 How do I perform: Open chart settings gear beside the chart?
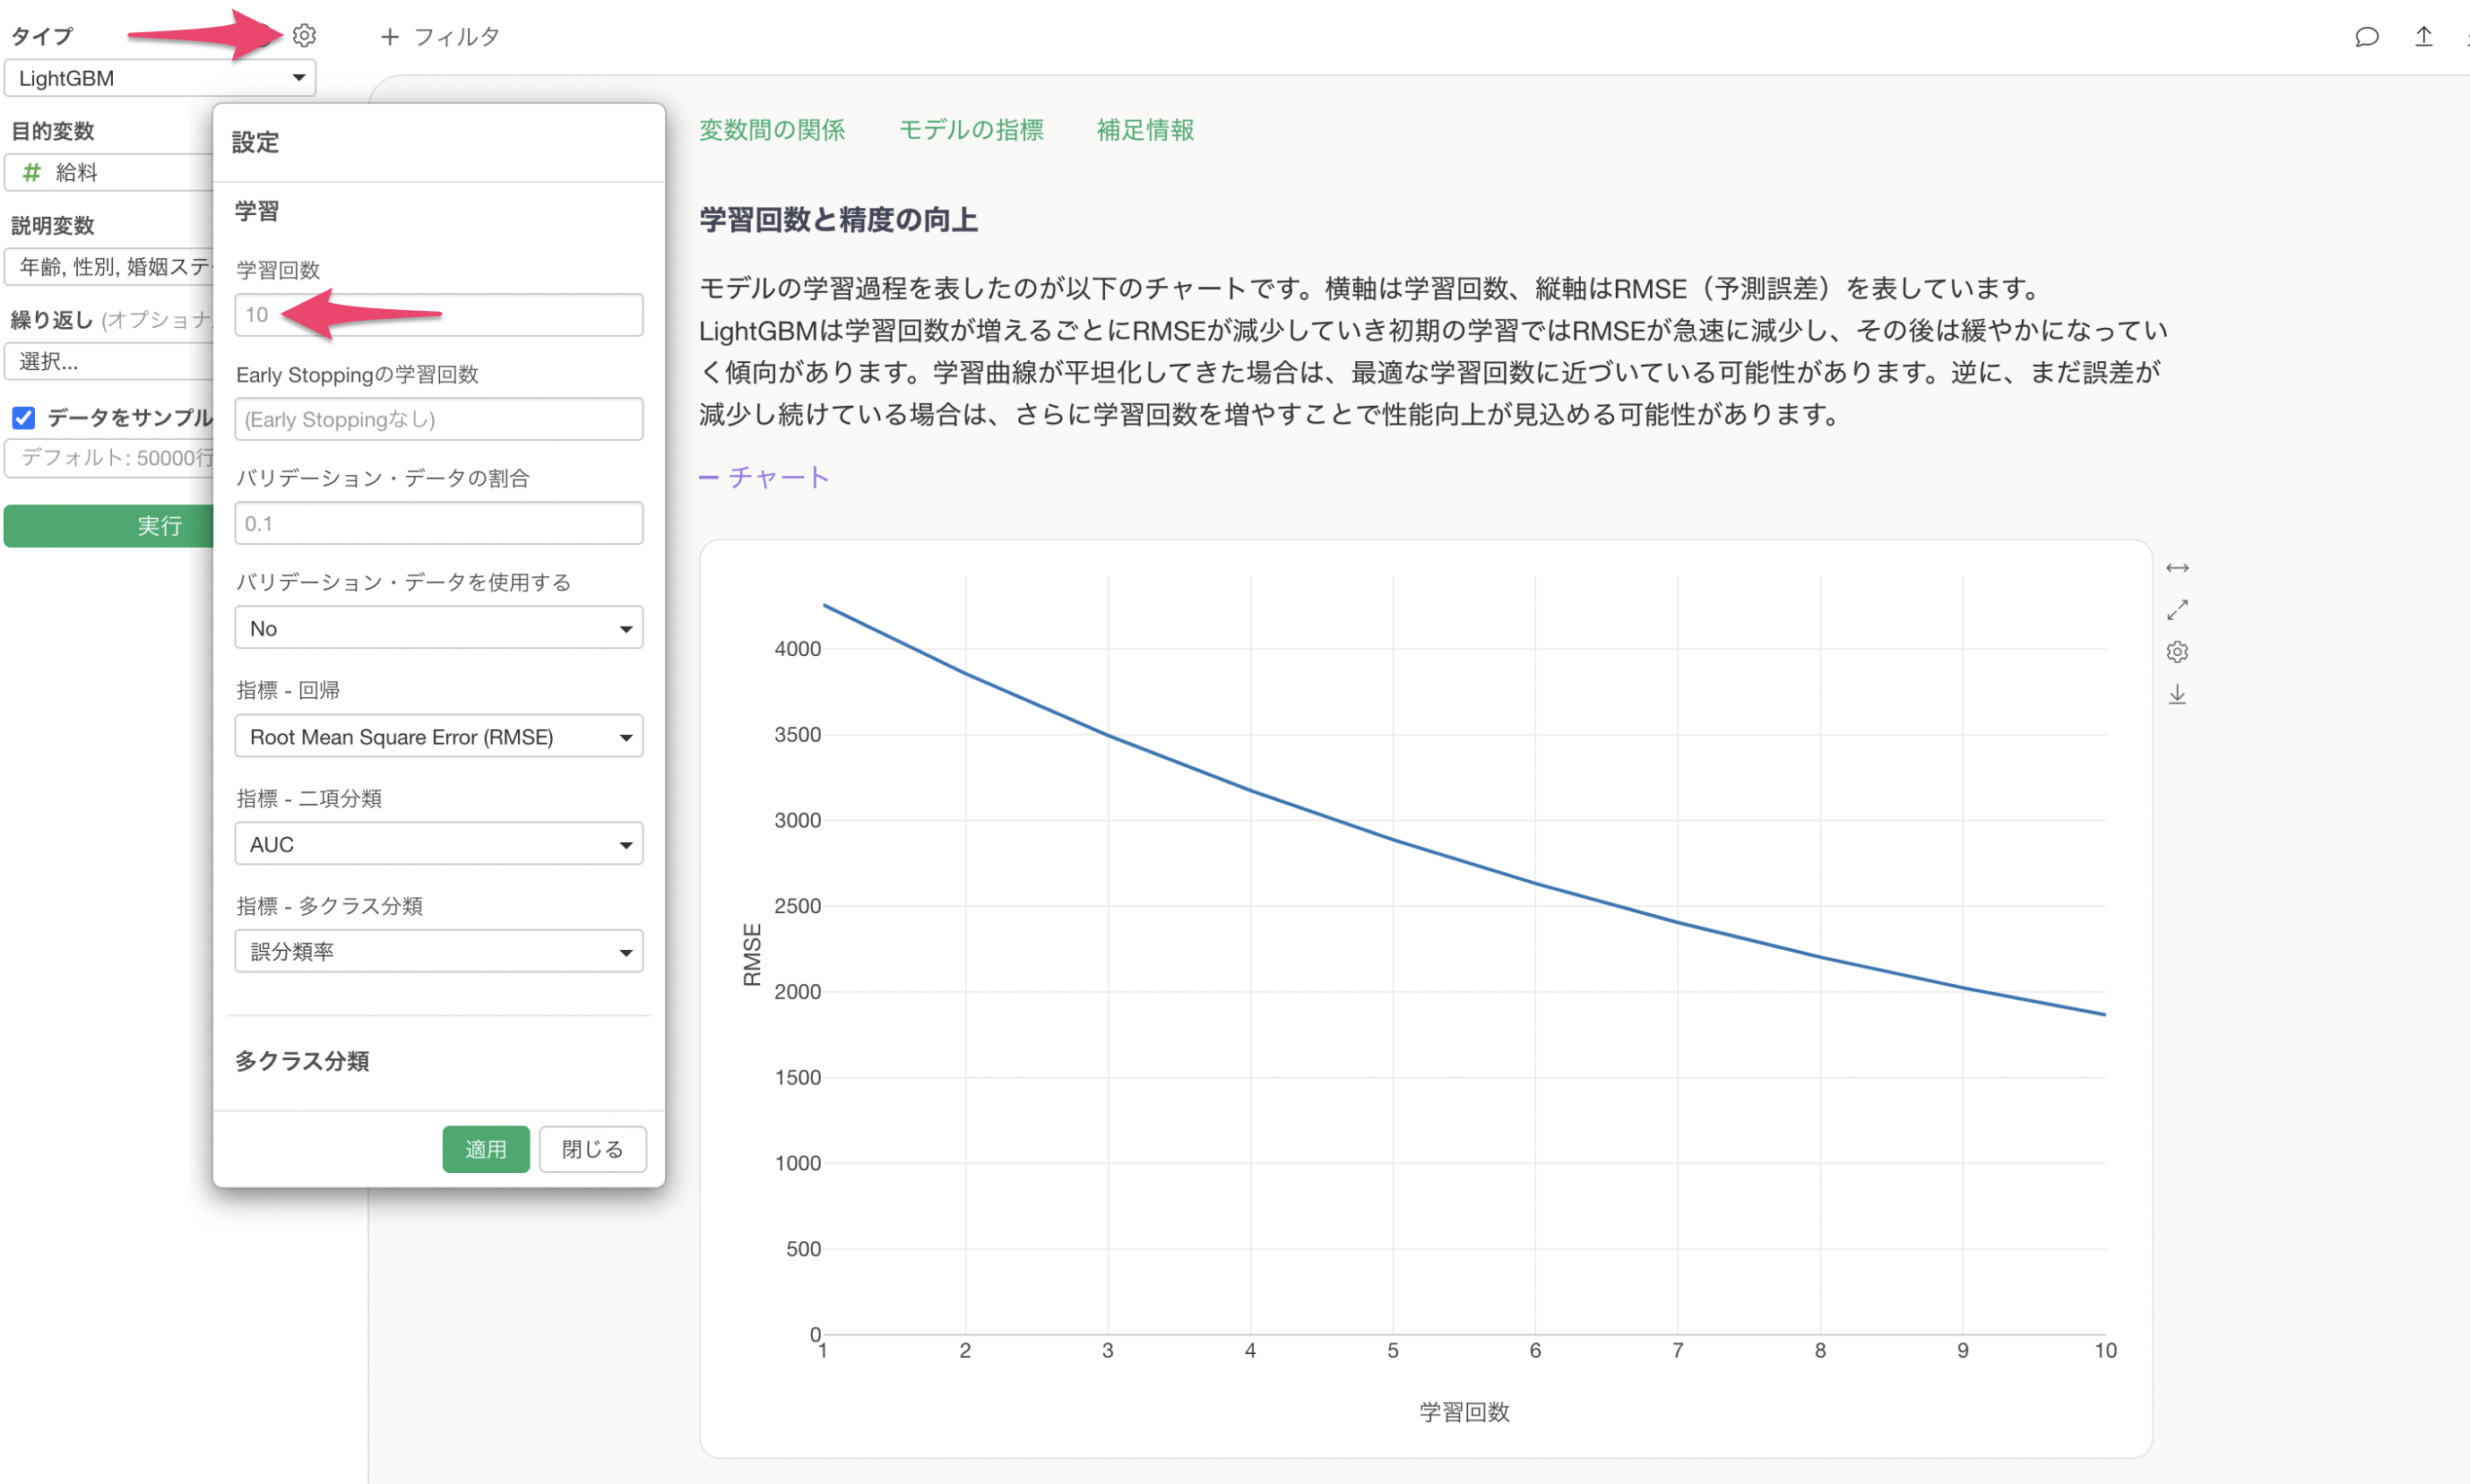(2177, 652)
